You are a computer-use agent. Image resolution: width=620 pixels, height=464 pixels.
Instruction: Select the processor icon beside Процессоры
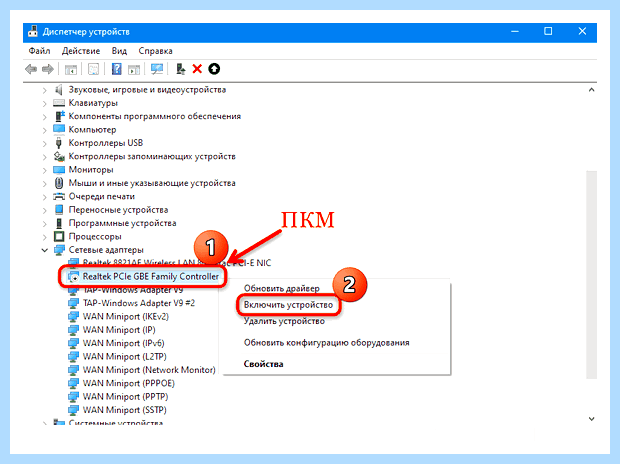[x=59, y=237]
